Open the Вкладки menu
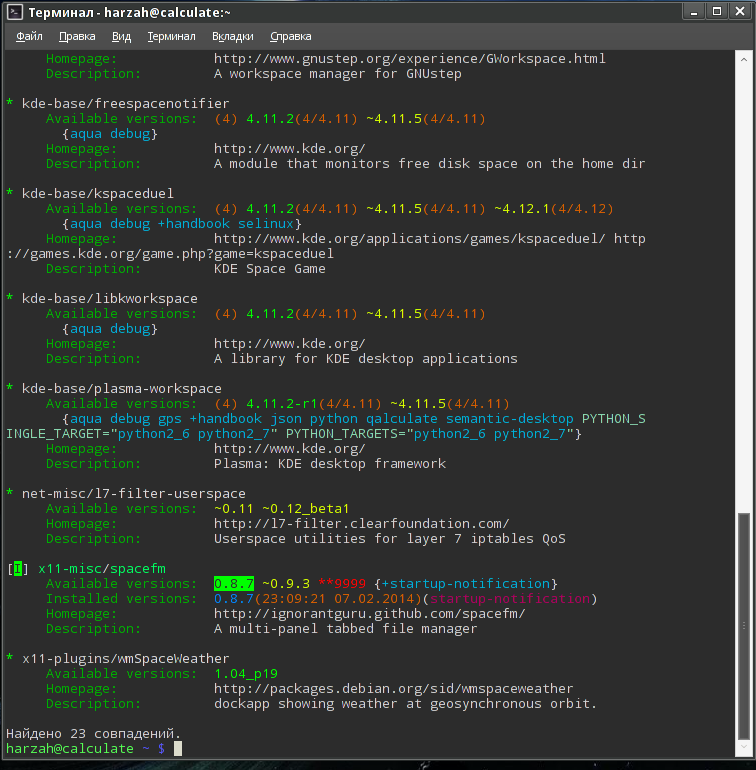Screen dimensions: 756x770 [233, 36]
